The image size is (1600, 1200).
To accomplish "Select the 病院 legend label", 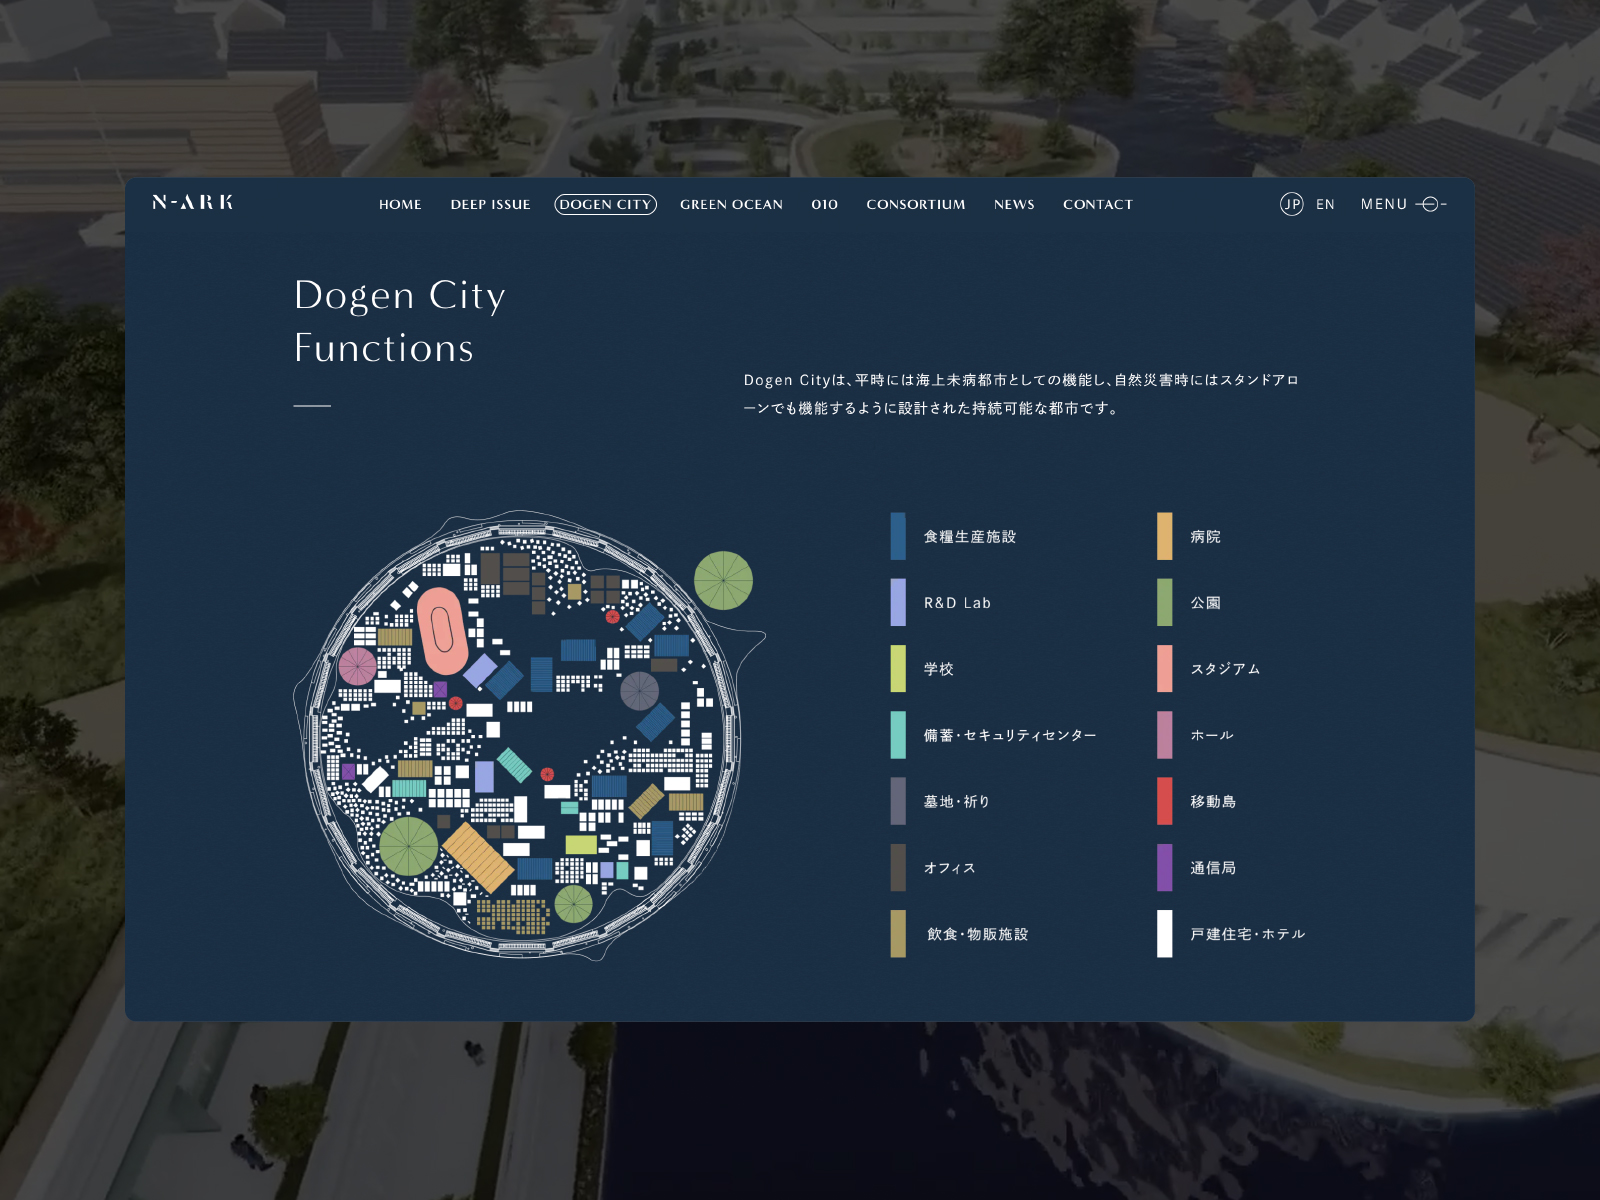I will click(x=1205, y=537).
